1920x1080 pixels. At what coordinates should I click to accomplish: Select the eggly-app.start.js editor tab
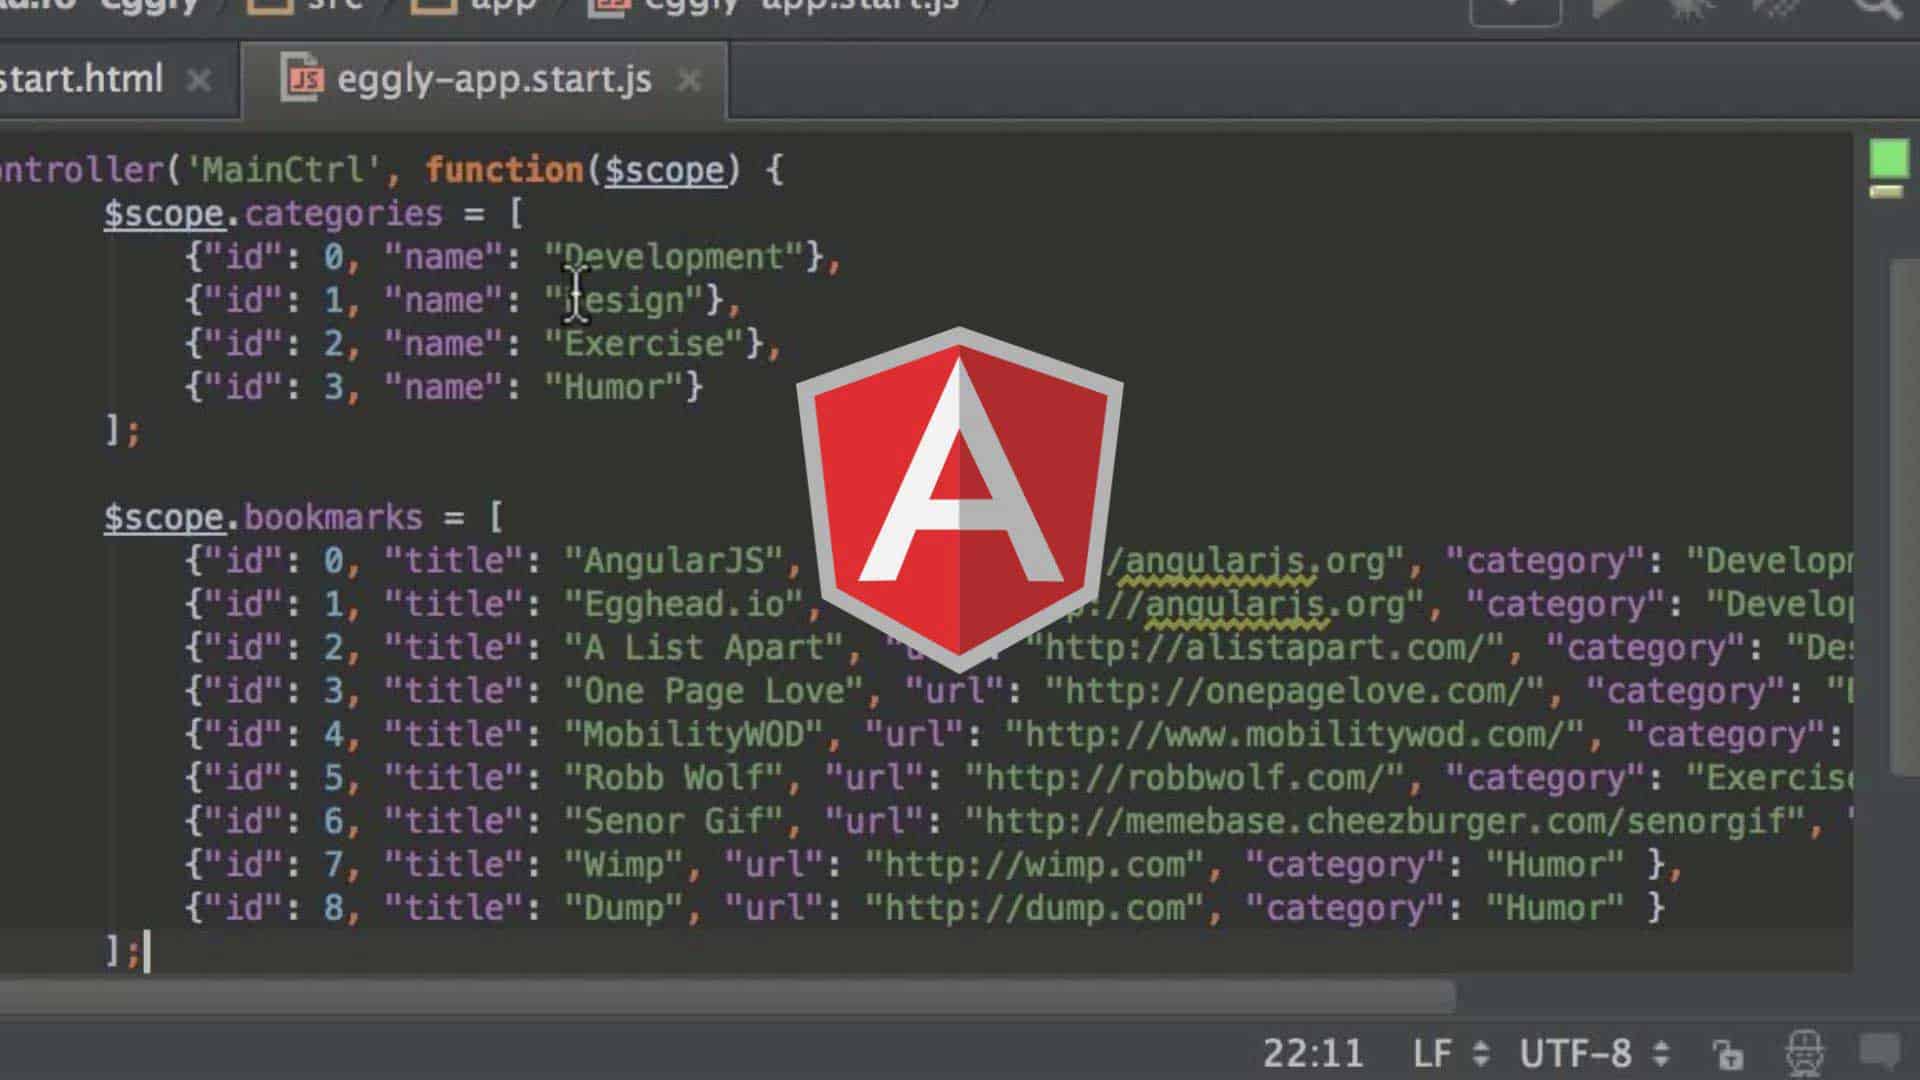pos(493,78)
